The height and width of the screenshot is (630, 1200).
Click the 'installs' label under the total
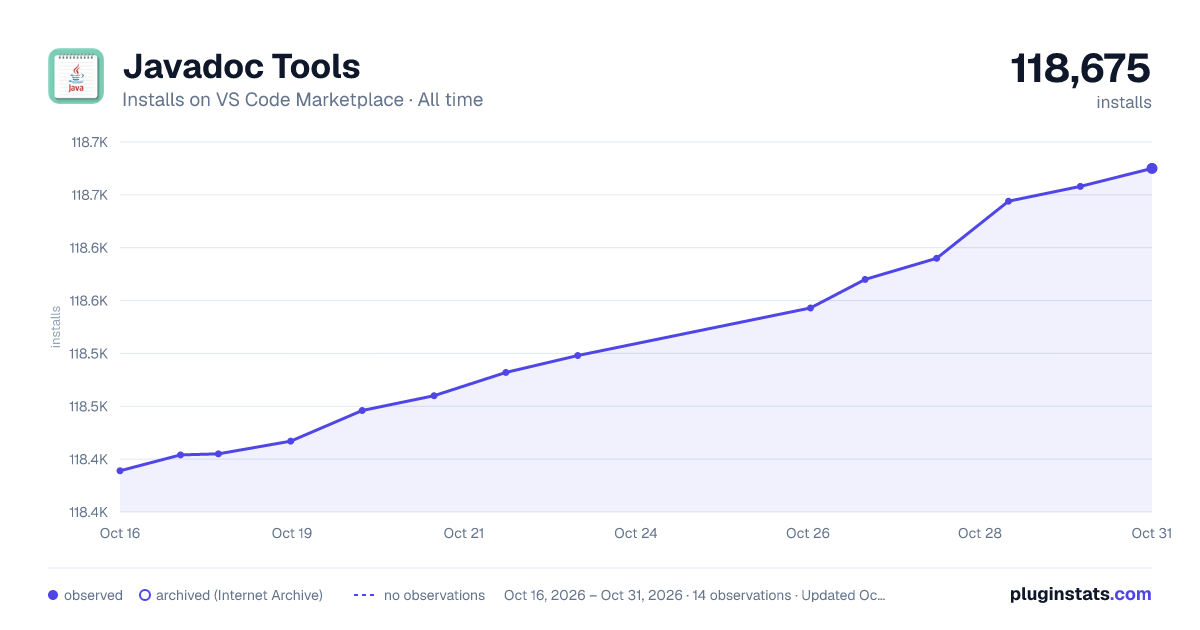point(1124,102)
